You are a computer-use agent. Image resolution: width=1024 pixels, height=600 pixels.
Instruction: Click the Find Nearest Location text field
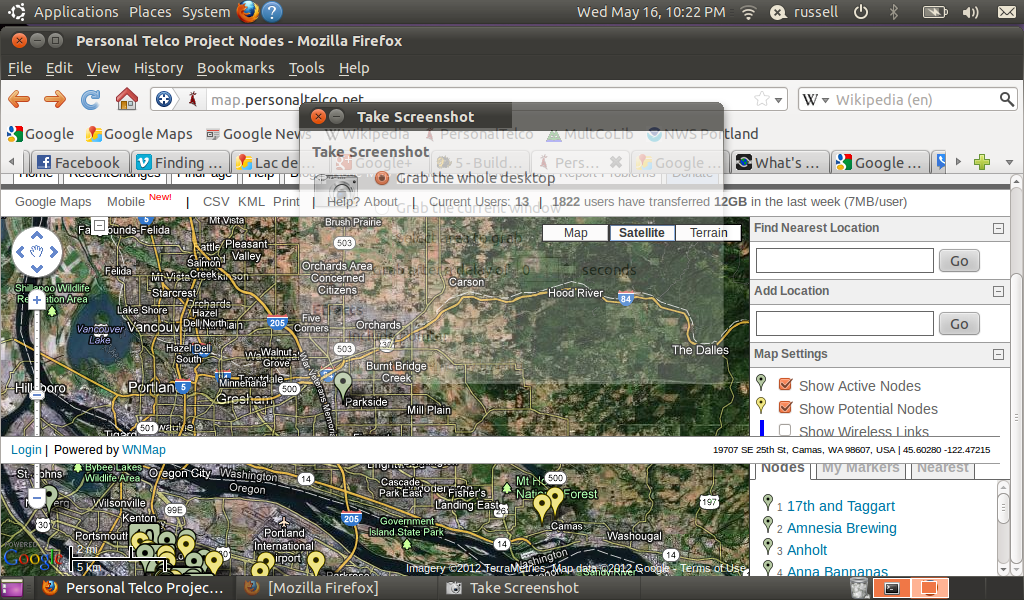[844, 261]
